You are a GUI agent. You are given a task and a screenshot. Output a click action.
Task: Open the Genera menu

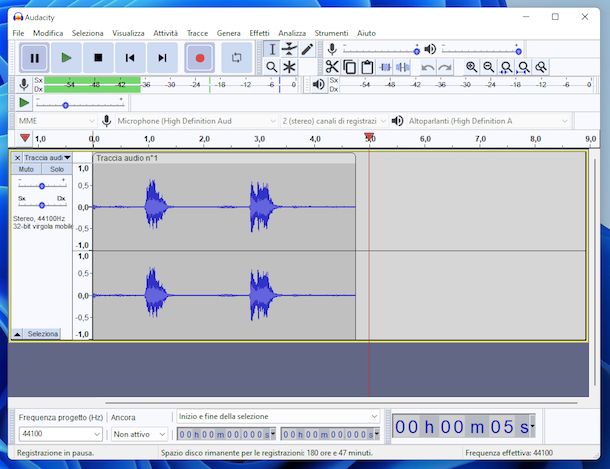pyautogui.click(x=229, y=33)
